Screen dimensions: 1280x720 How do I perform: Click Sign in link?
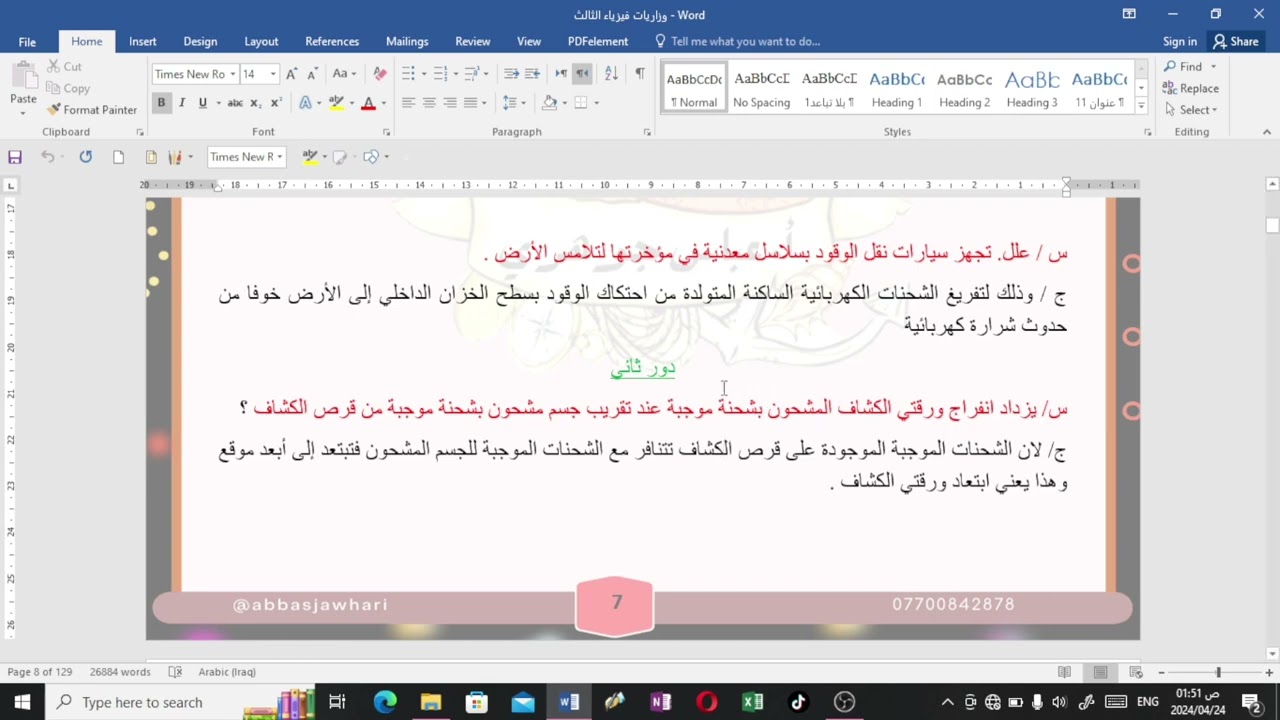pos(1180,42)
